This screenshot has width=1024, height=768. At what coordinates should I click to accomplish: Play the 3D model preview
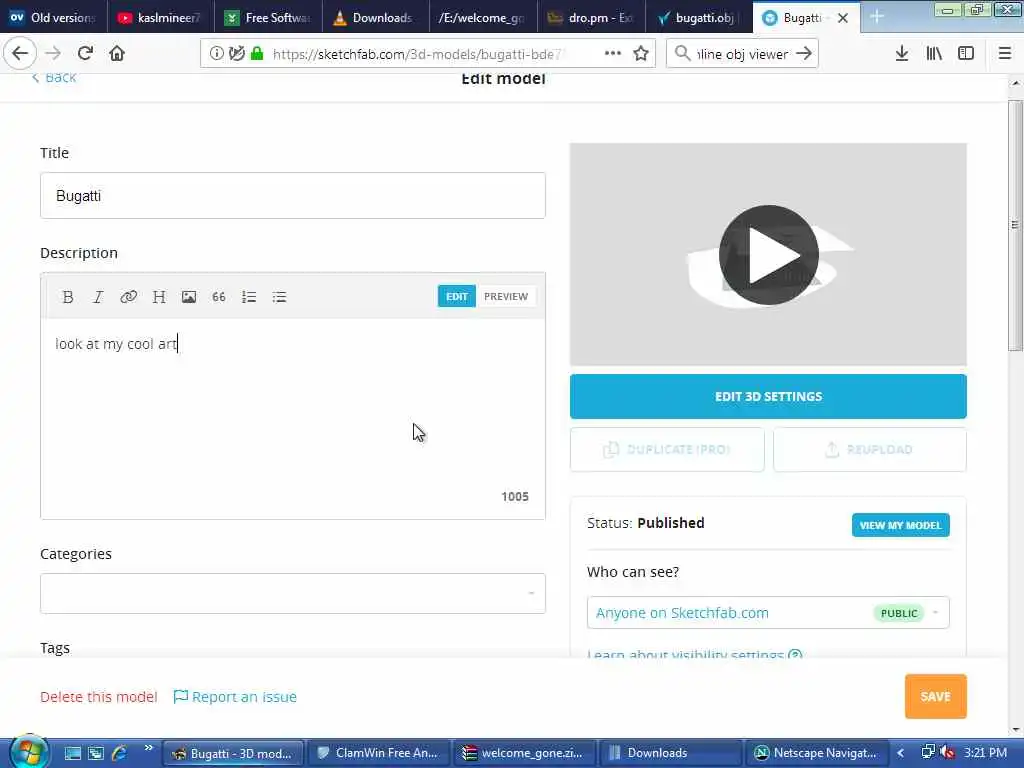point(769,255)
